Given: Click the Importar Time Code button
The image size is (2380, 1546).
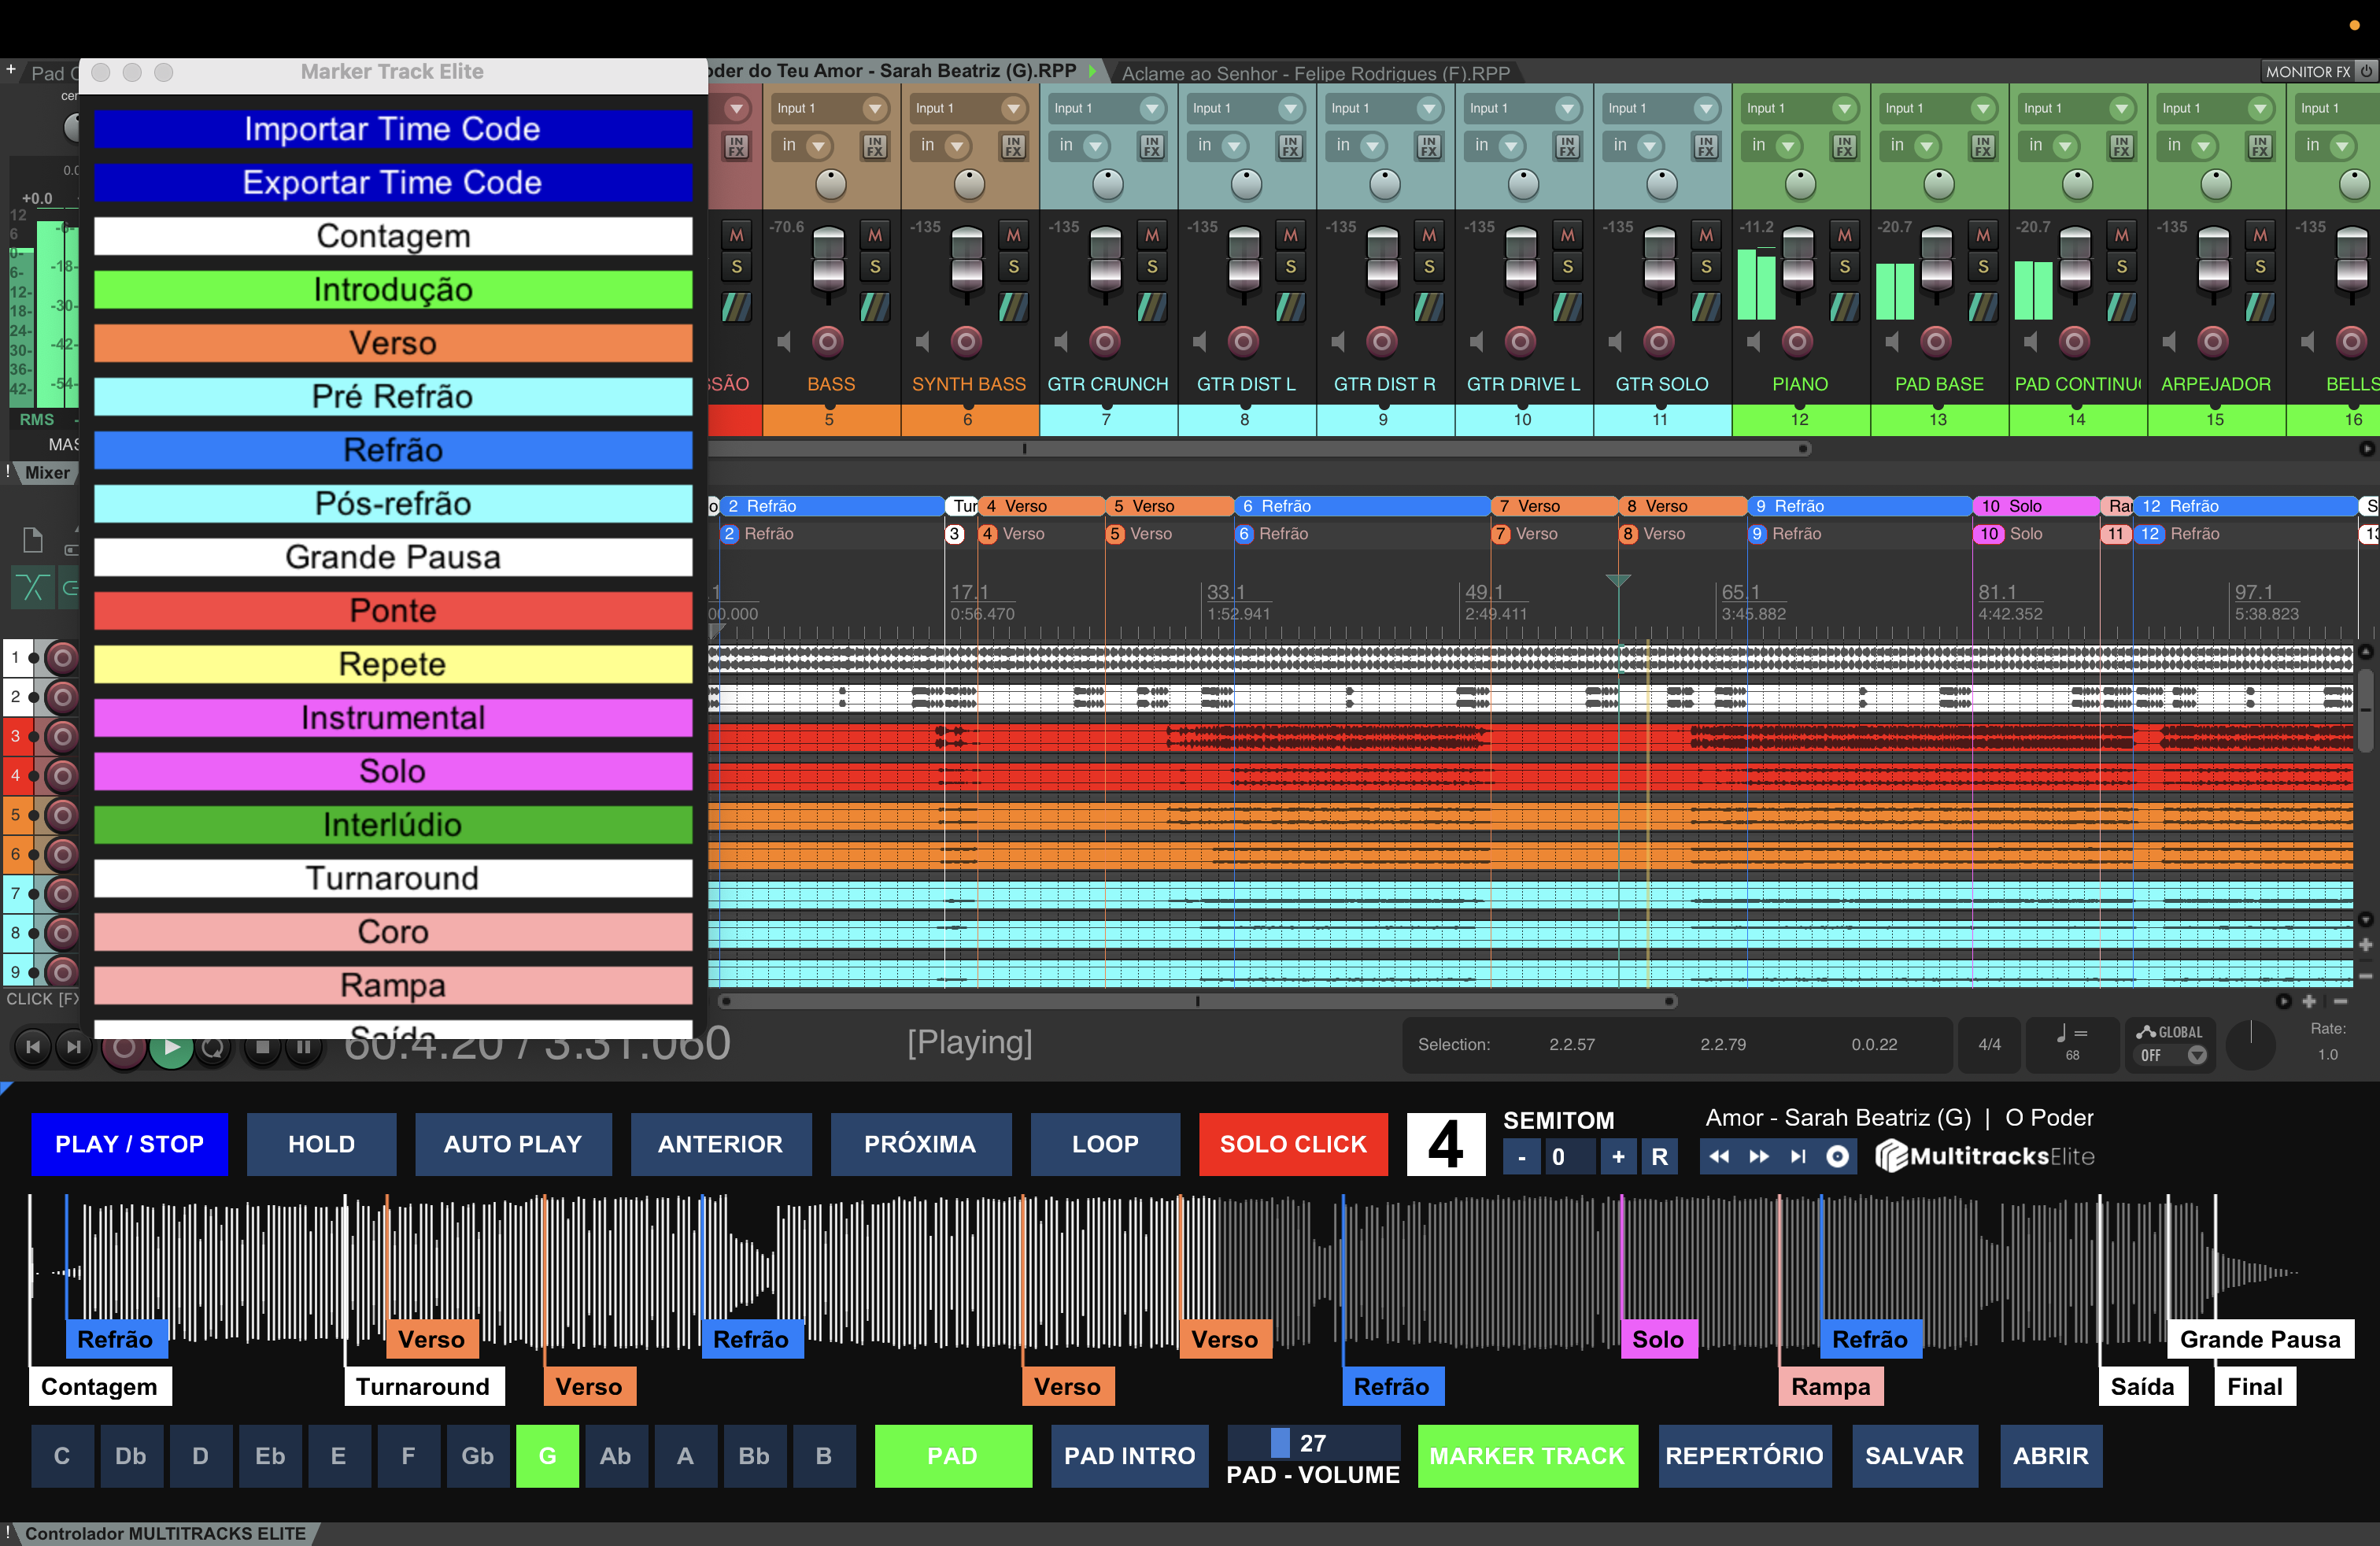Looking at the screenshot, I should point(393,129).
